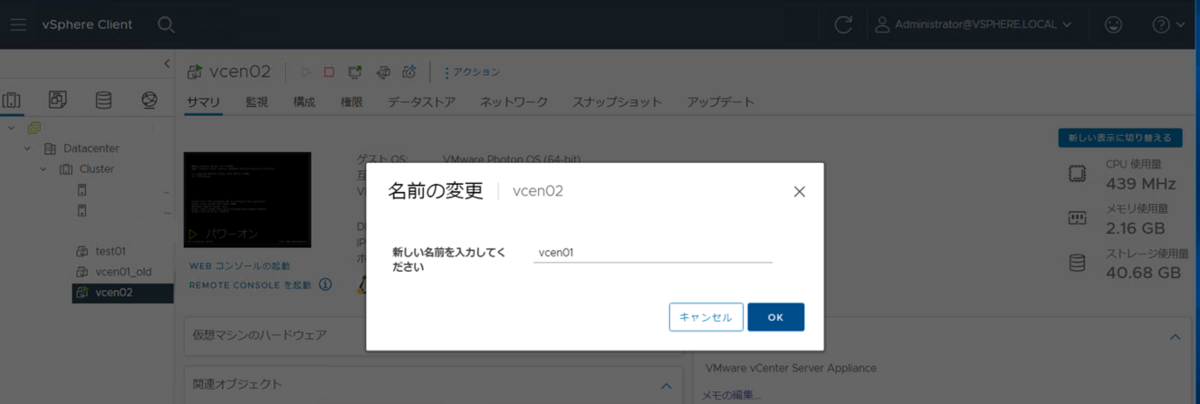Select Datacenter in the inventory tree

91,148
